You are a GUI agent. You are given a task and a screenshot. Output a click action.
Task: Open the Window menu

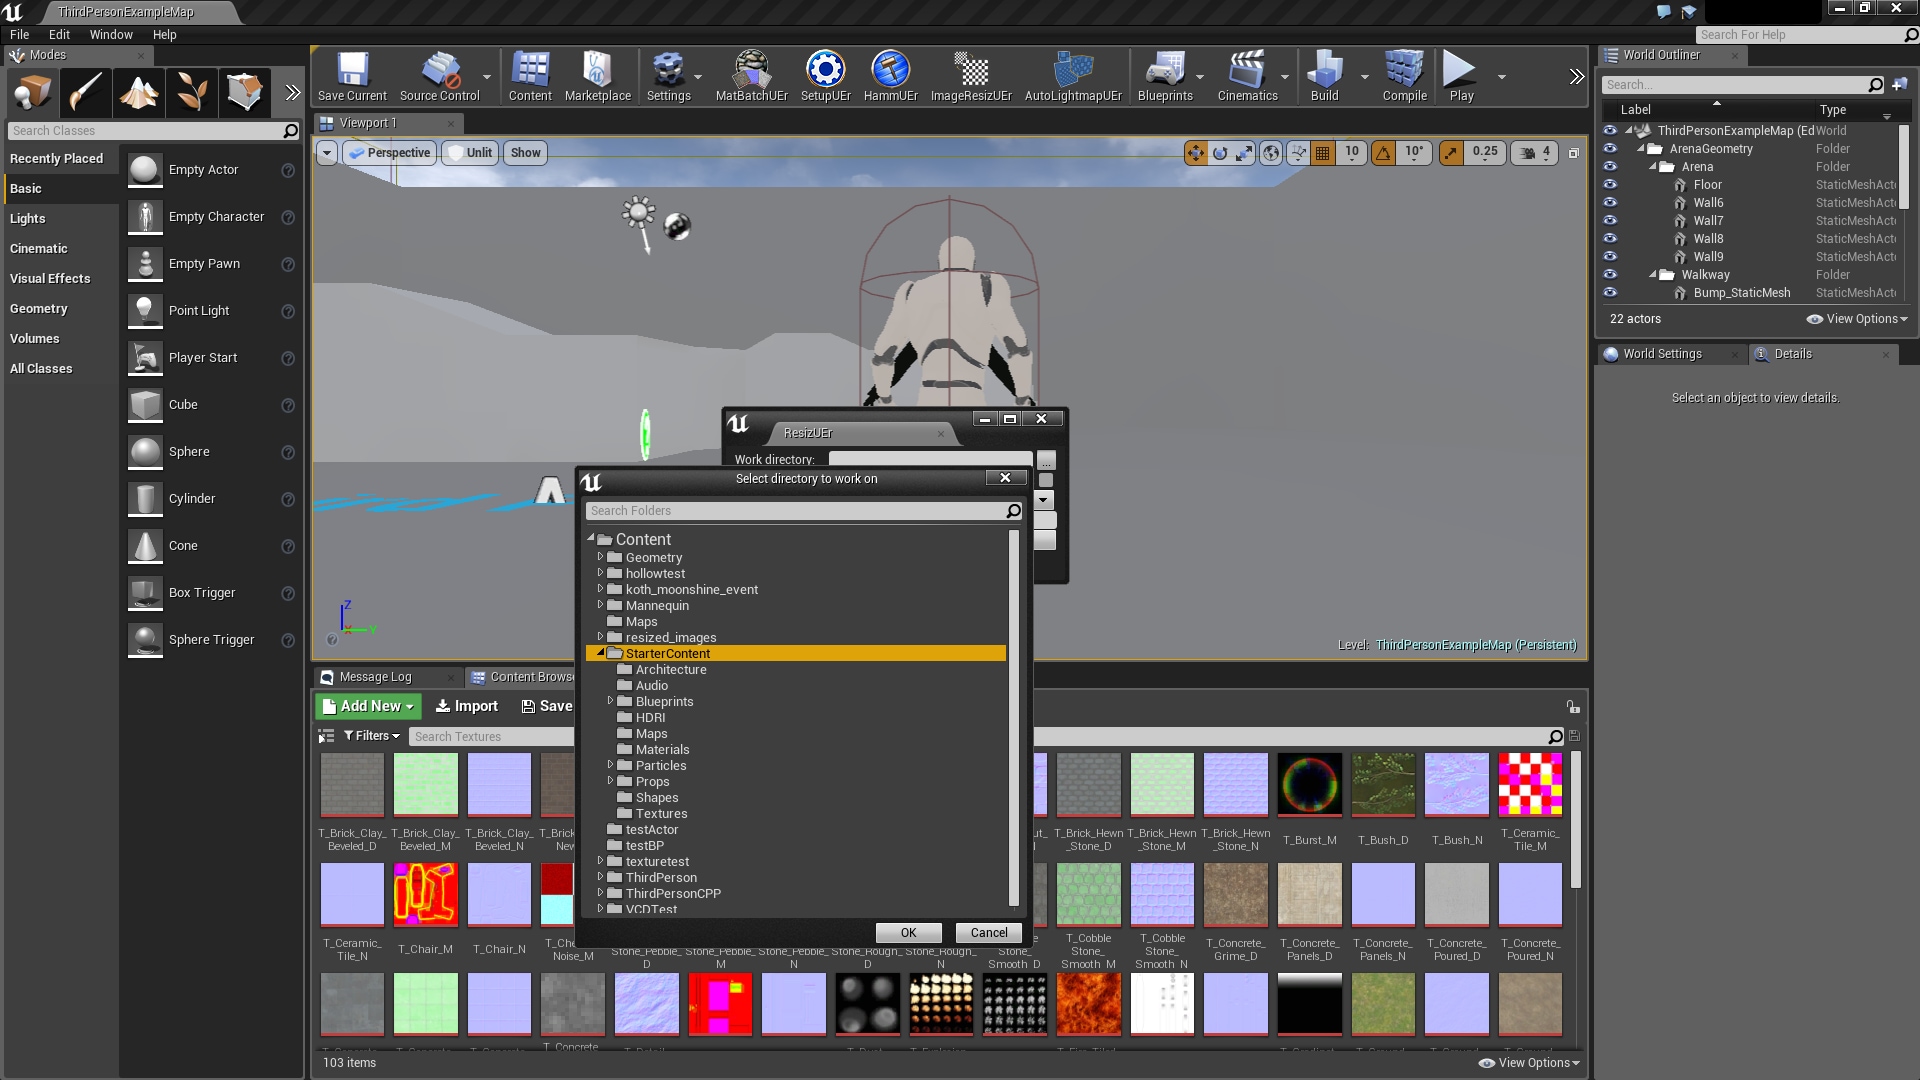coord(110,34)
